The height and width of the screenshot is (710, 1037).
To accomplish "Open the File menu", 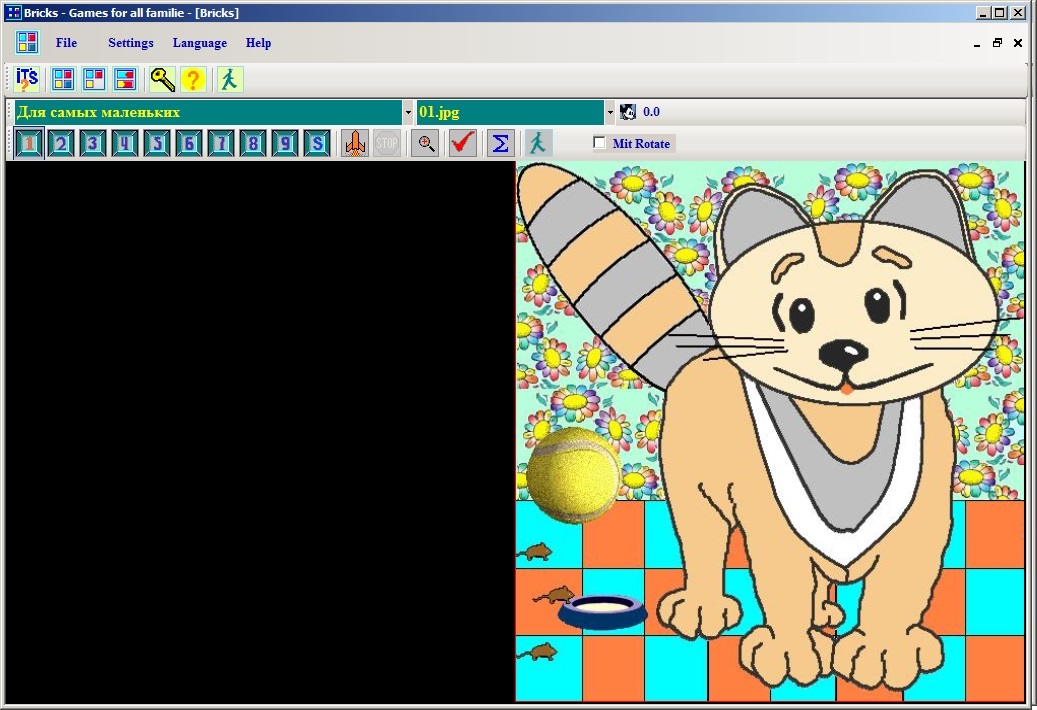I will coord(66,43).
